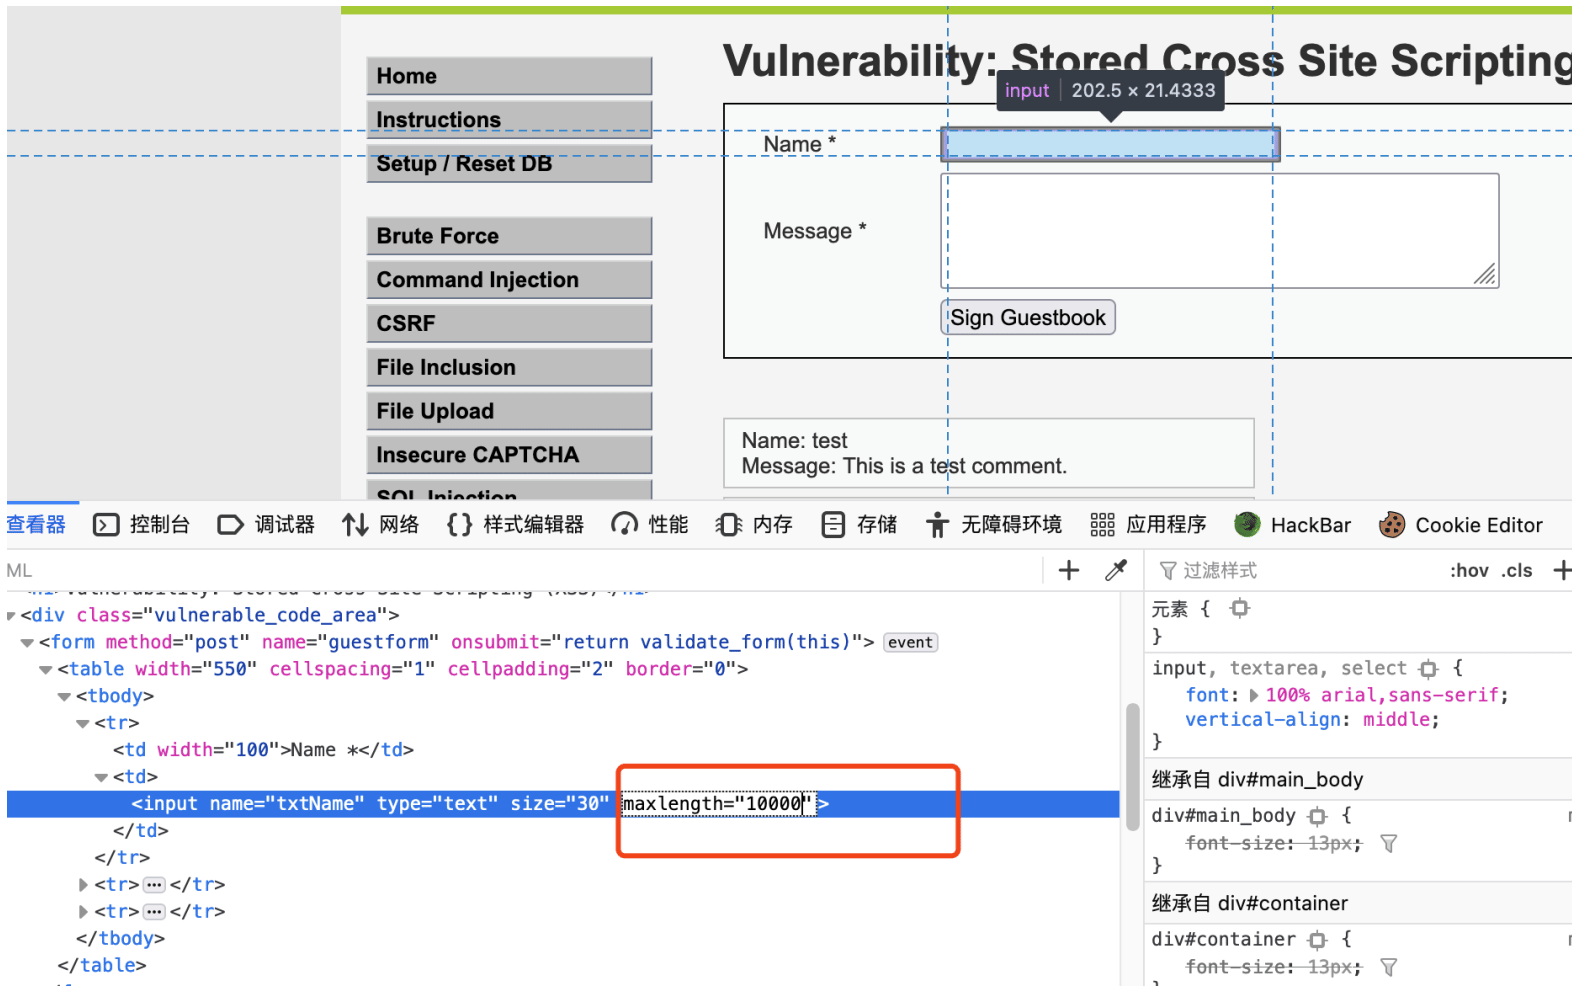
Task: Open the Cookie Editor panel
Action: (1460, 525)
